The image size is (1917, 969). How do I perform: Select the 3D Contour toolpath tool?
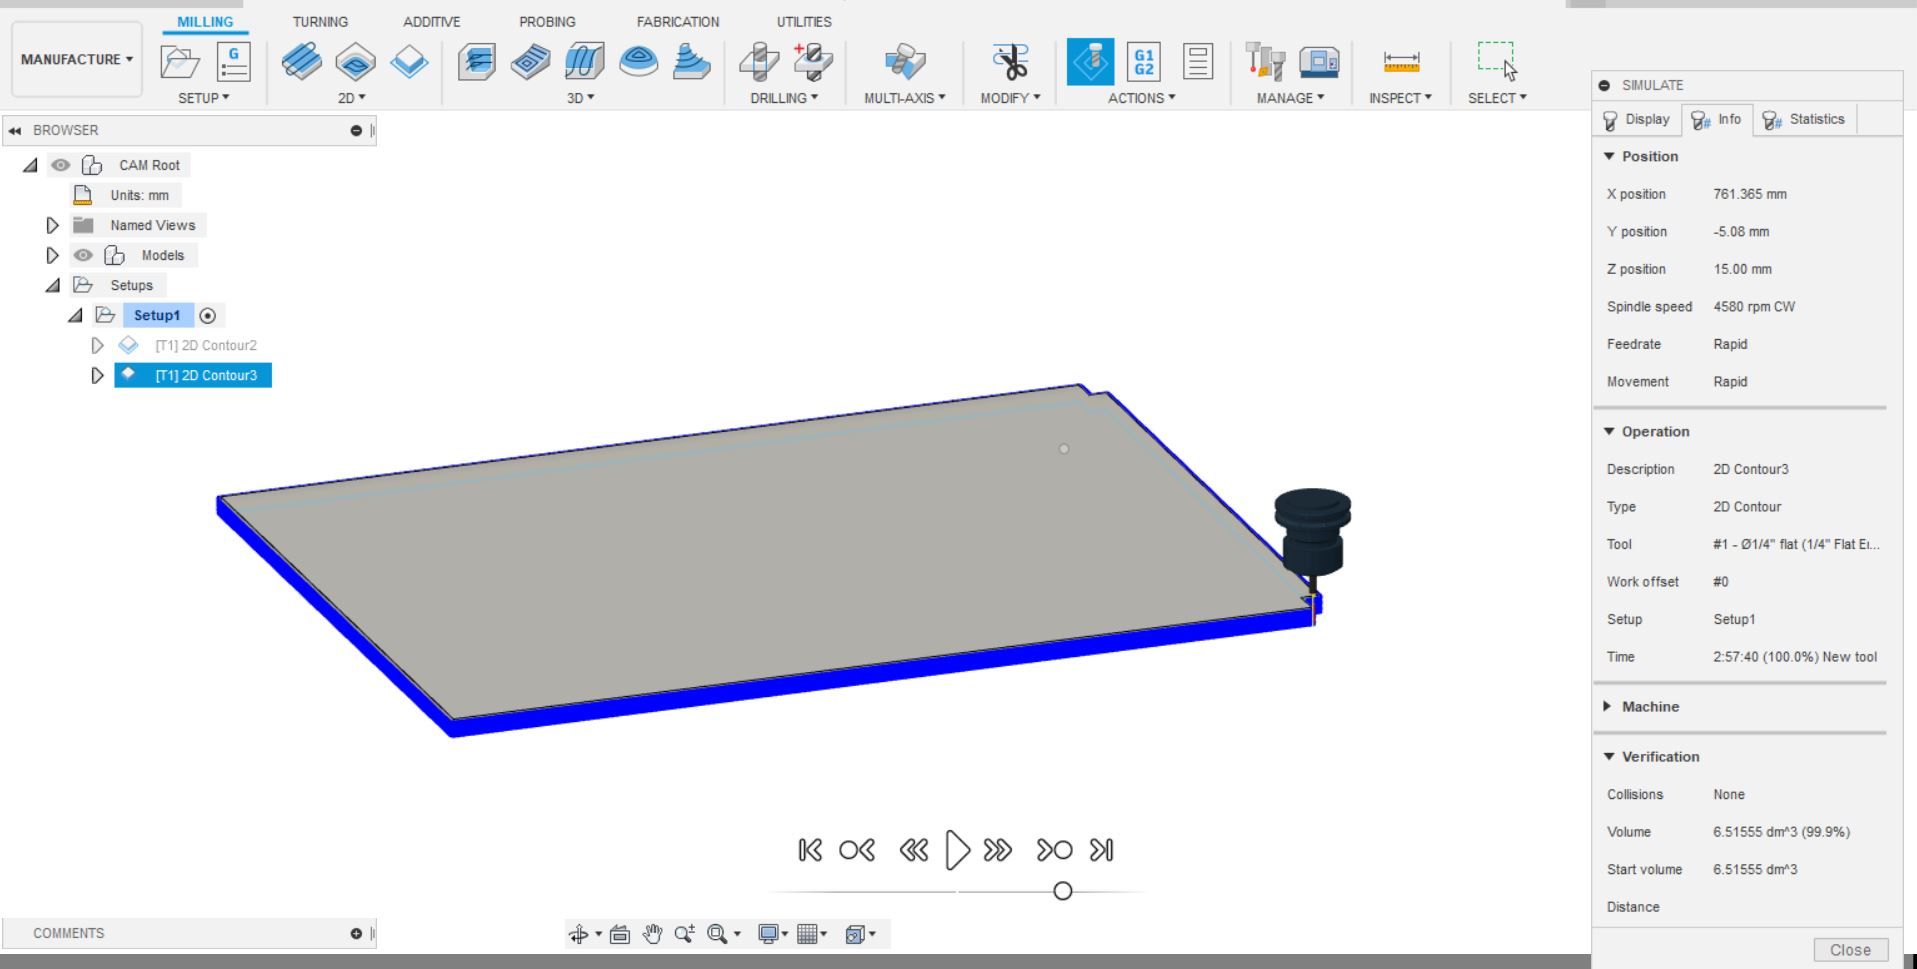[x=638, y=62]
